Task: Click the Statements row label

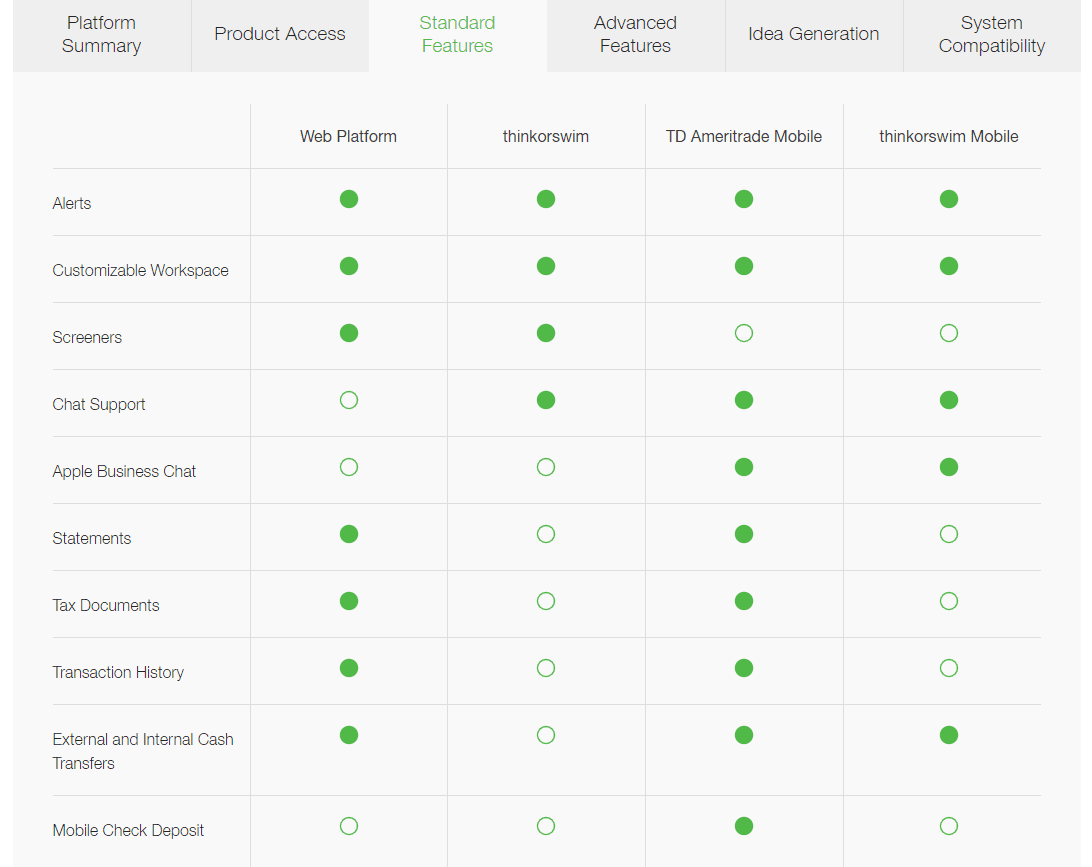Action: [92, 538]
